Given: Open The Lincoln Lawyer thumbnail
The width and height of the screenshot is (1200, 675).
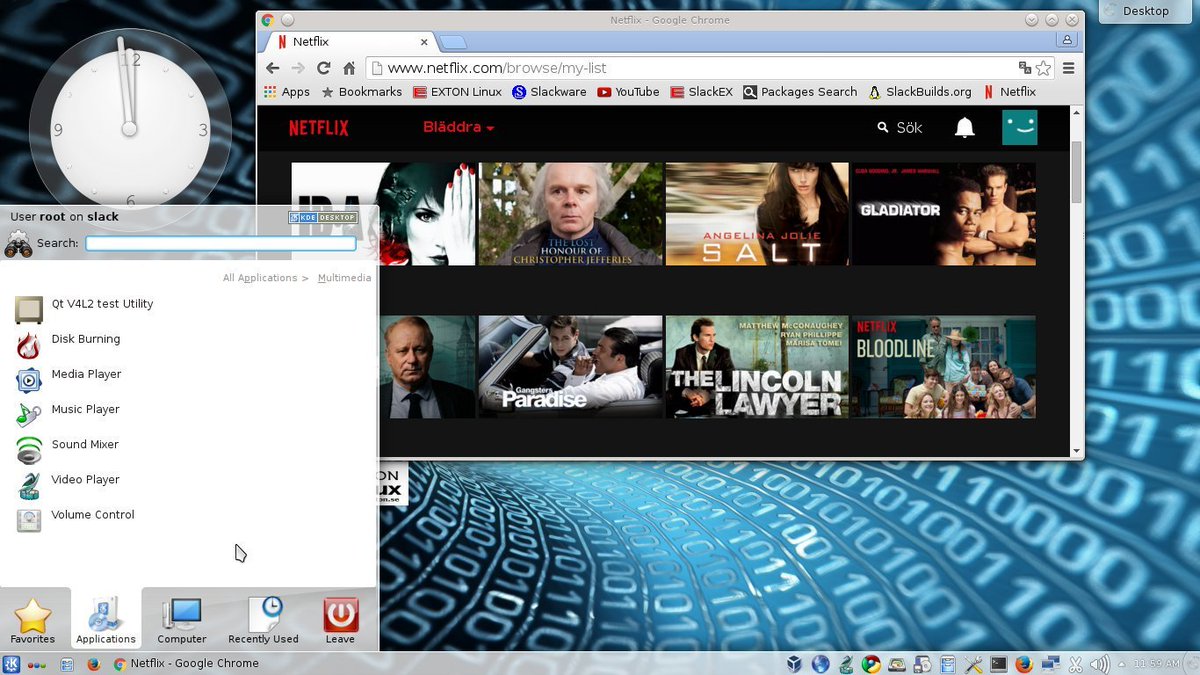Looking at the screenshot, I should click(x=757, y=367).
